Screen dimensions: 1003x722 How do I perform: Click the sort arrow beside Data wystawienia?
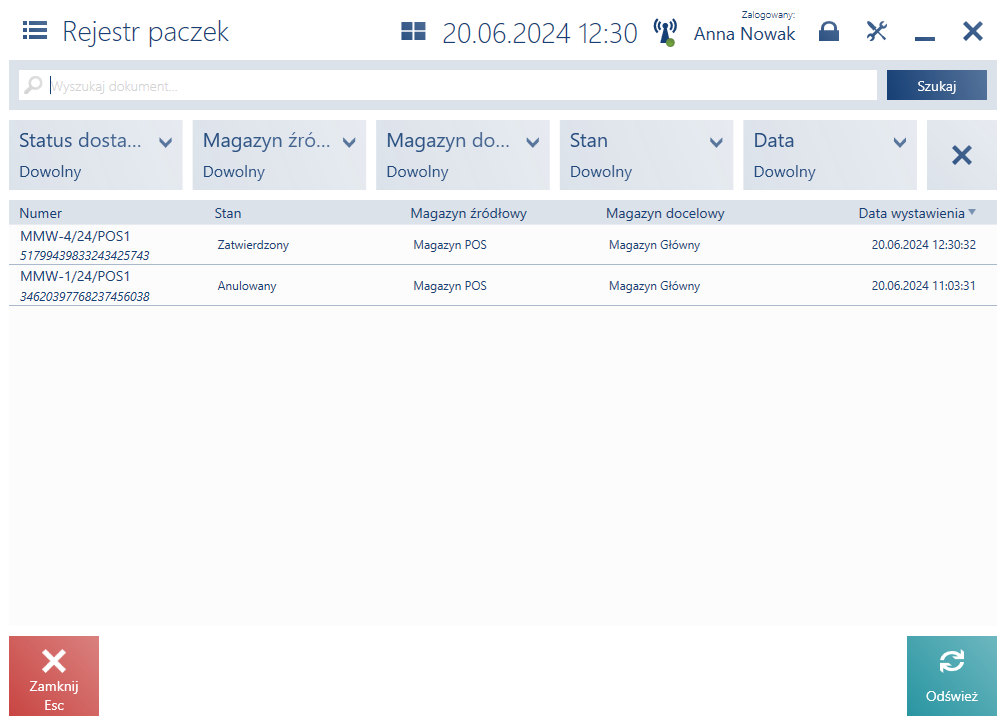pyautogui.click(x=972, y=212)
